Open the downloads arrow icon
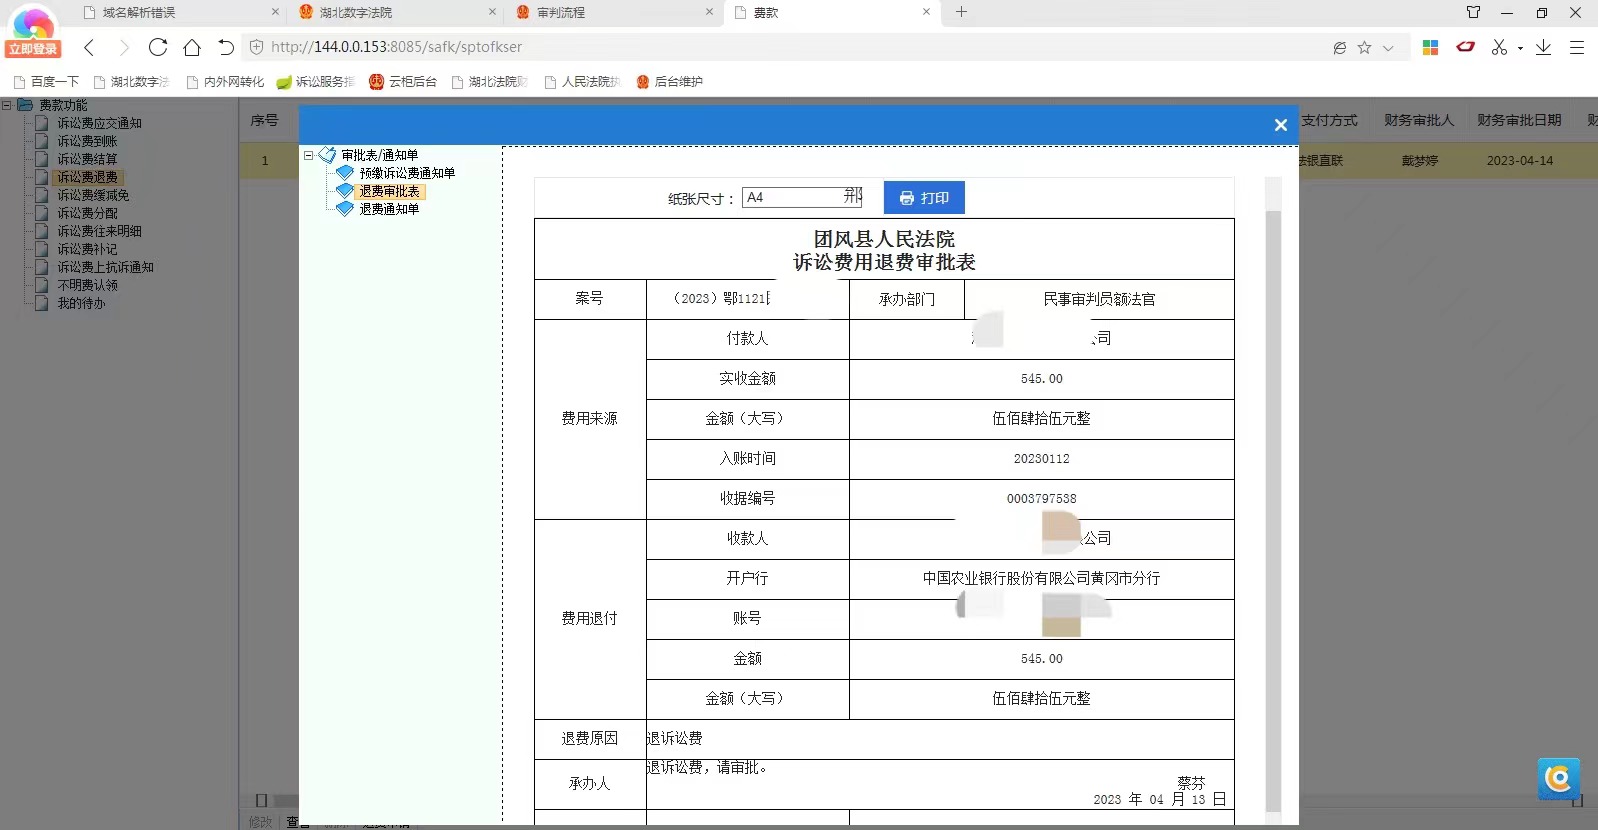 (x=1543, y=47)
